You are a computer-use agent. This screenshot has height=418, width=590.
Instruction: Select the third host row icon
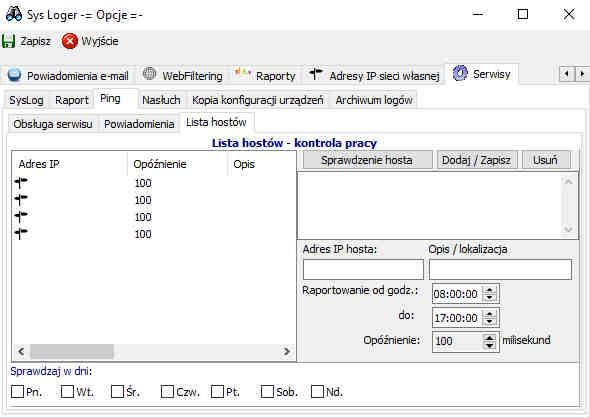click(21, 217)
